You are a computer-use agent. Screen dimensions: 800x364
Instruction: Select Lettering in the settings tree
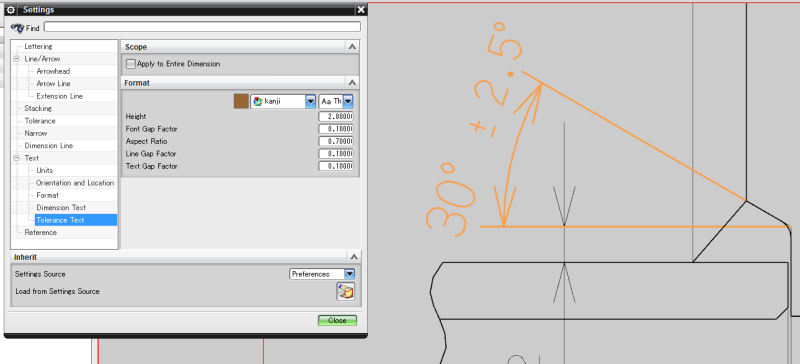[38, 46]
